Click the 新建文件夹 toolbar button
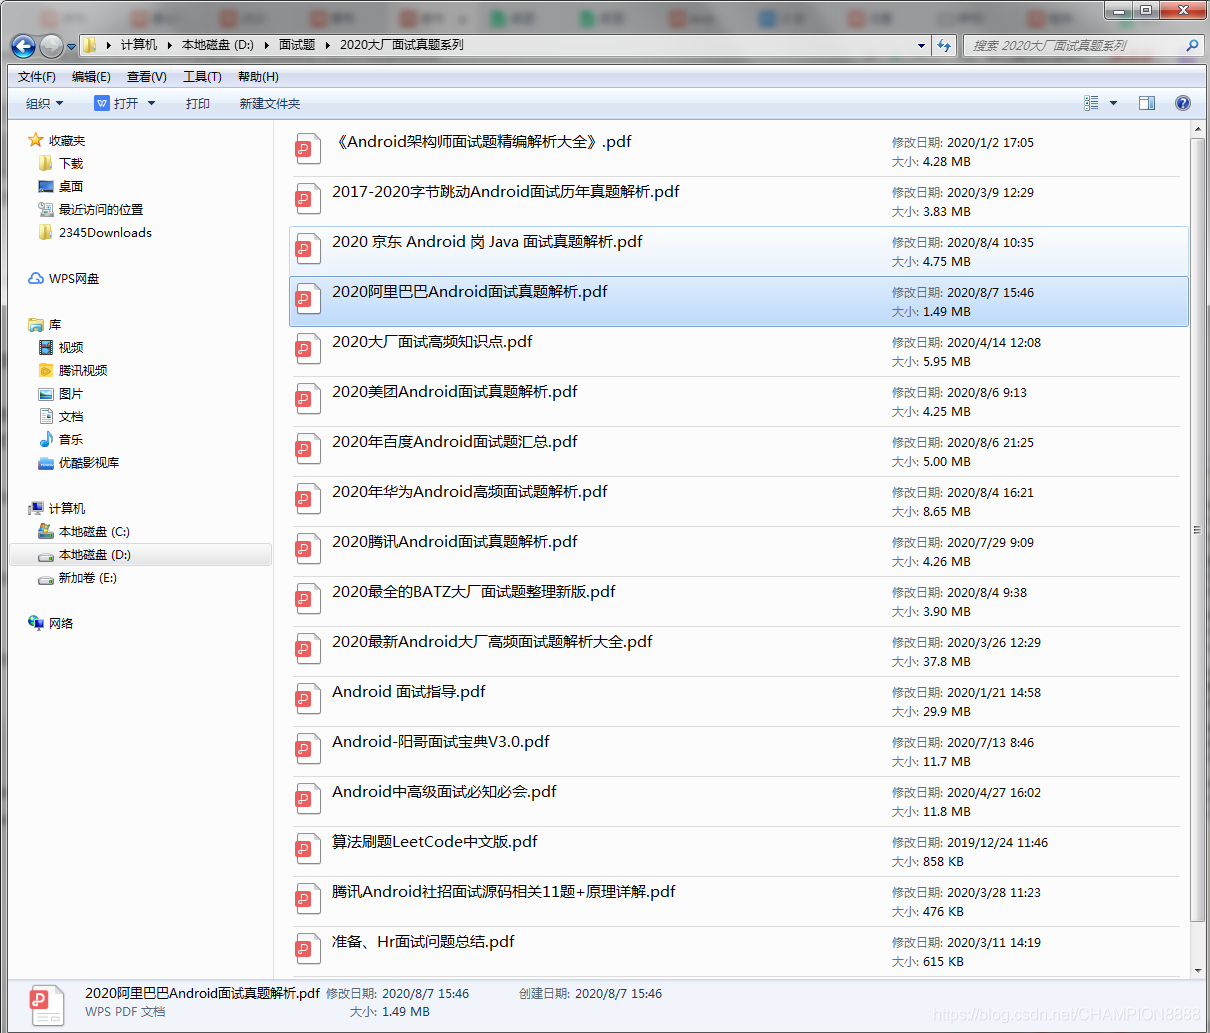The width and height of the screenshot is (1210, 1033). point(270,104)
